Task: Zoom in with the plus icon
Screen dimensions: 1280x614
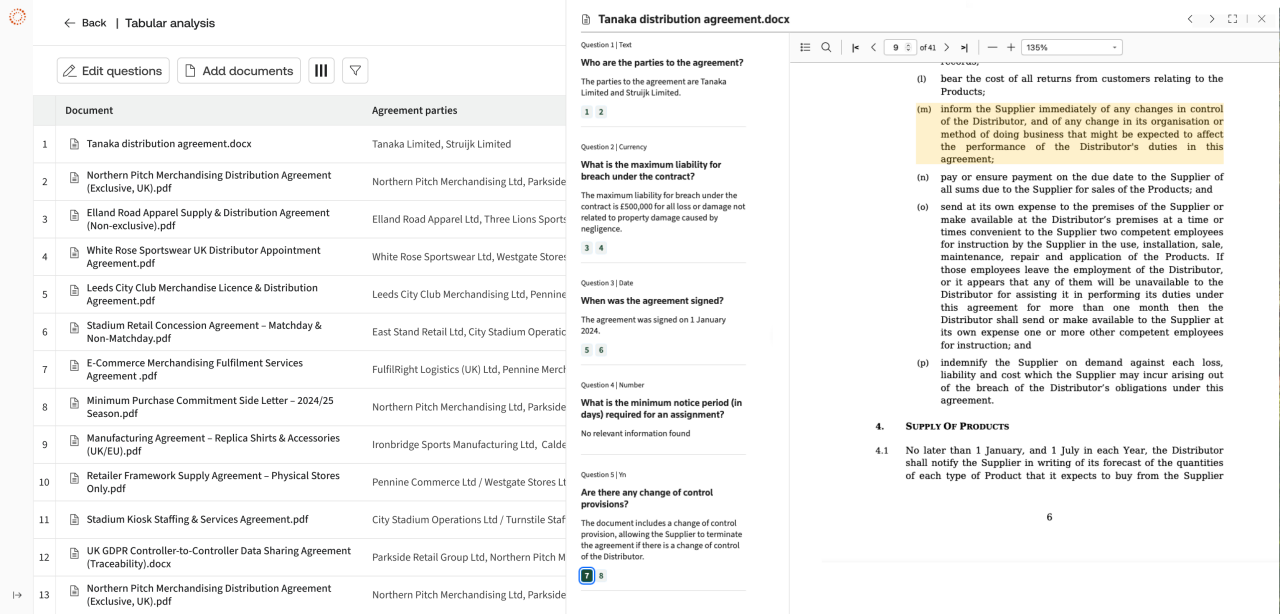Action: (1011, 47)
